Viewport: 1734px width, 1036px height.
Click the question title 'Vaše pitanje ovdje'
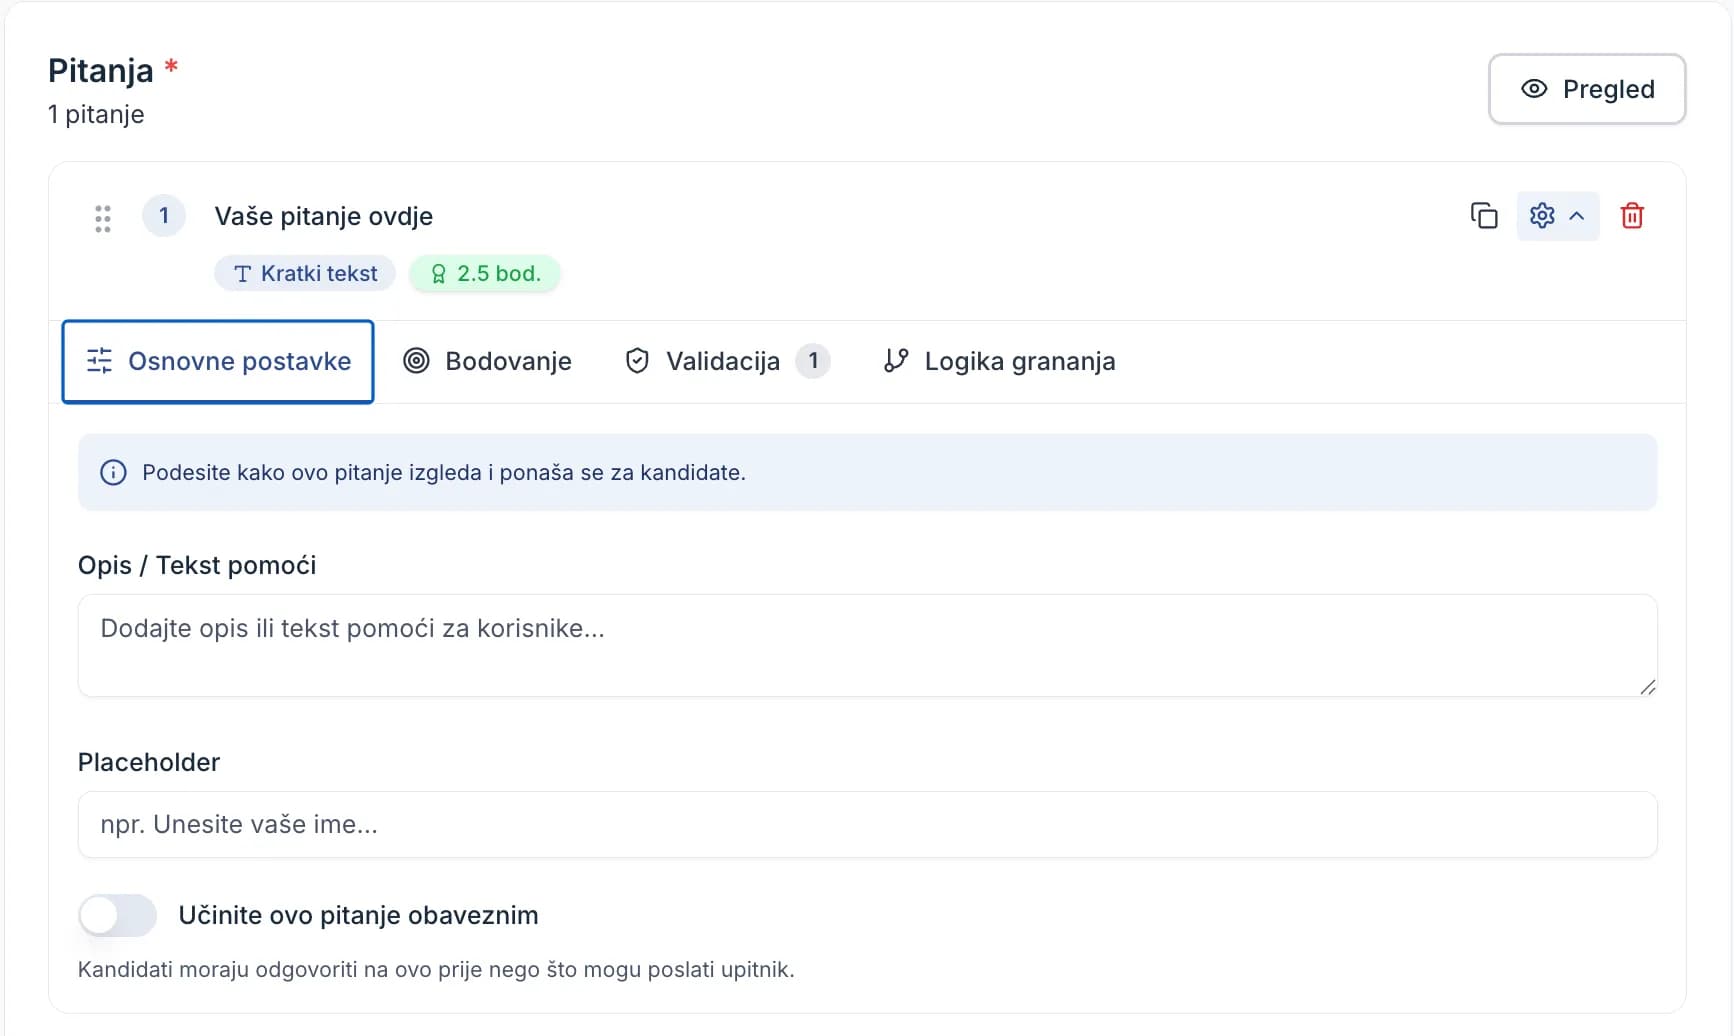[x=324, y=217]
